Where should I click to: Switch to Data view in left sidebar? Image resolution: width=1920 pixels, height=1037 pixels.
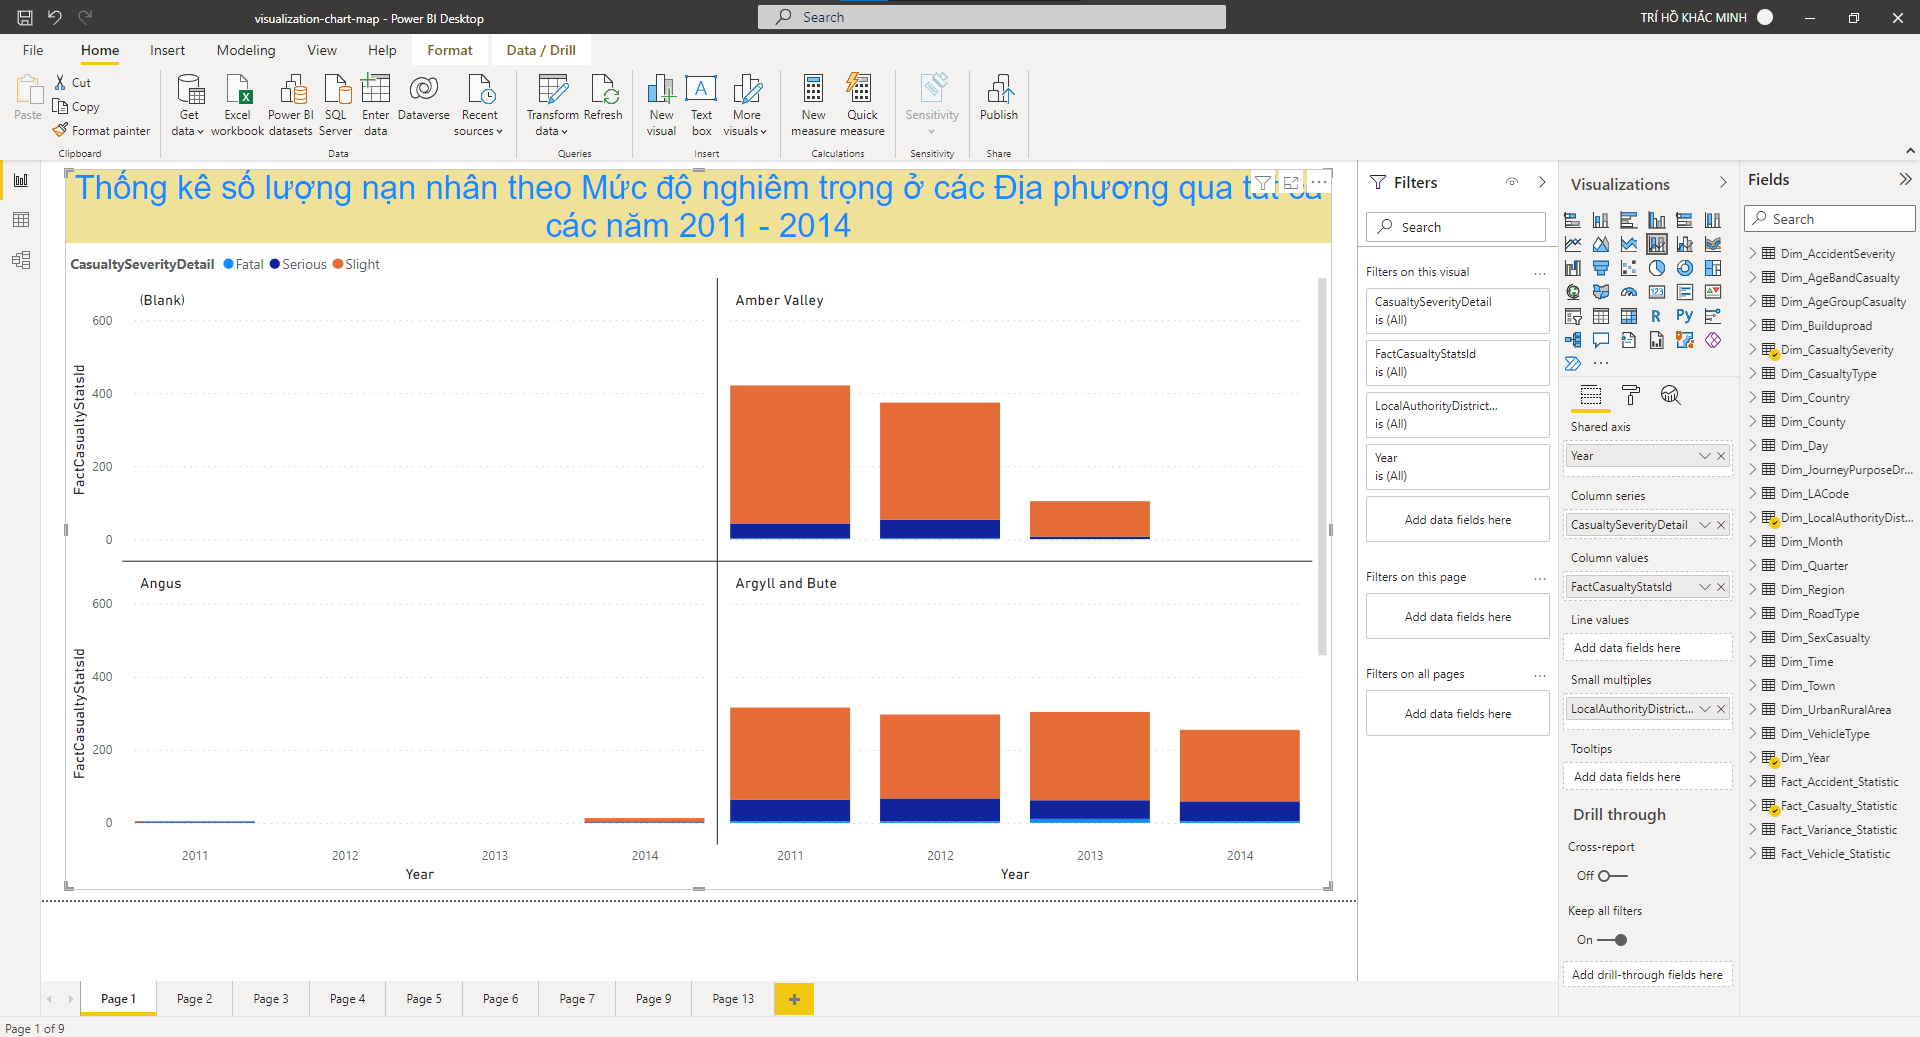coord(20,220)
